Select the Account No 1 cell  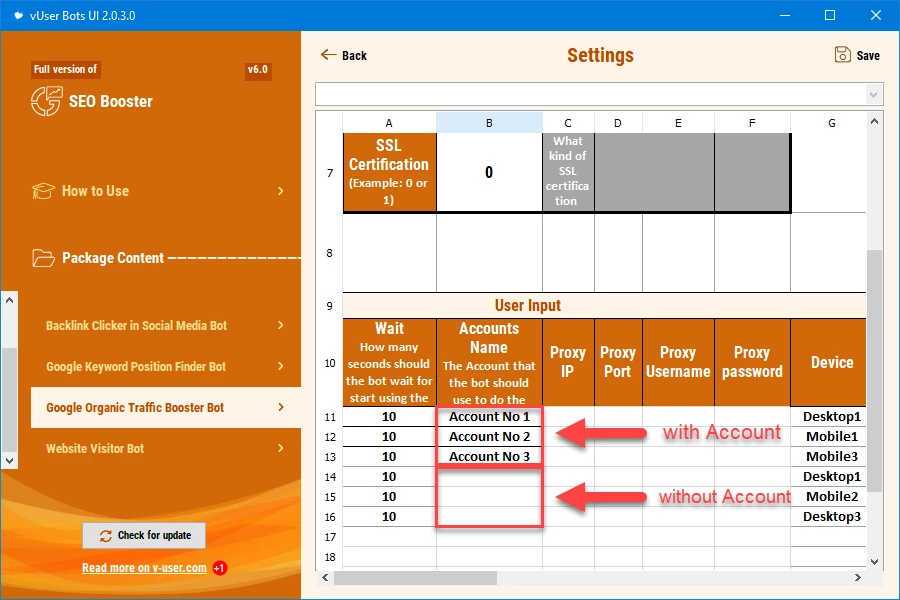(489, 417)
